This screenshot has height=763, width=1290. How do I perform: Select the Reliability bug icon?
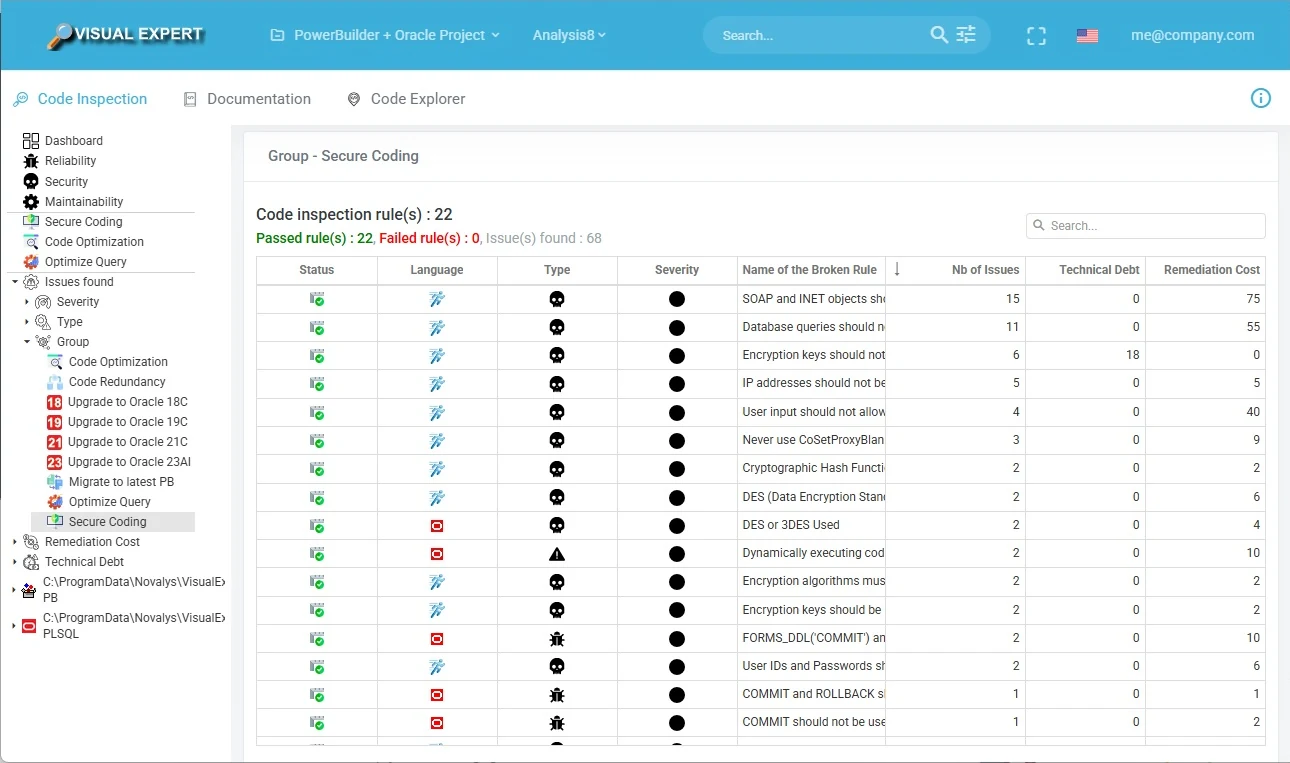31,161
